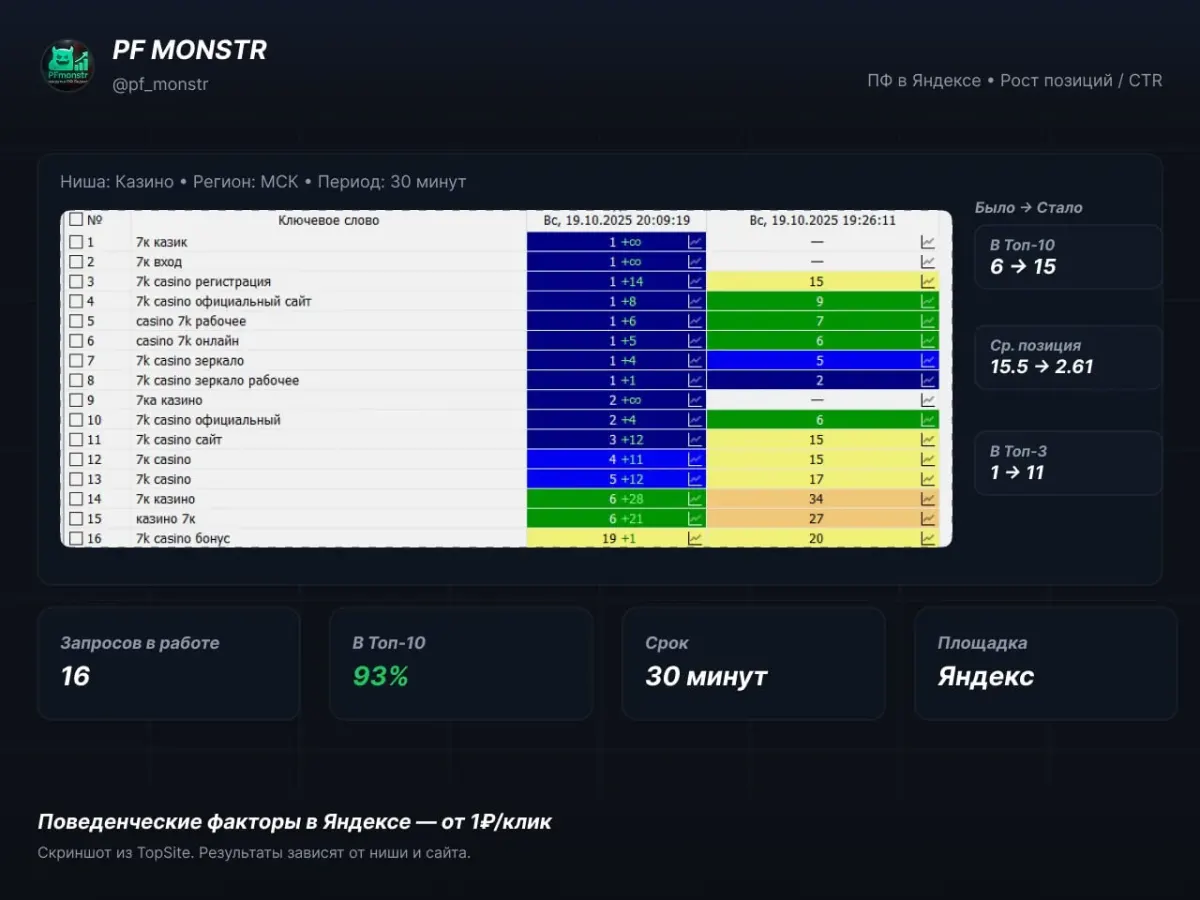This screenshot has width=1200, height=900.
Task: Click 20:09:19 chart icon for "7k casino официальный сайт"
Action: (695, 301)
